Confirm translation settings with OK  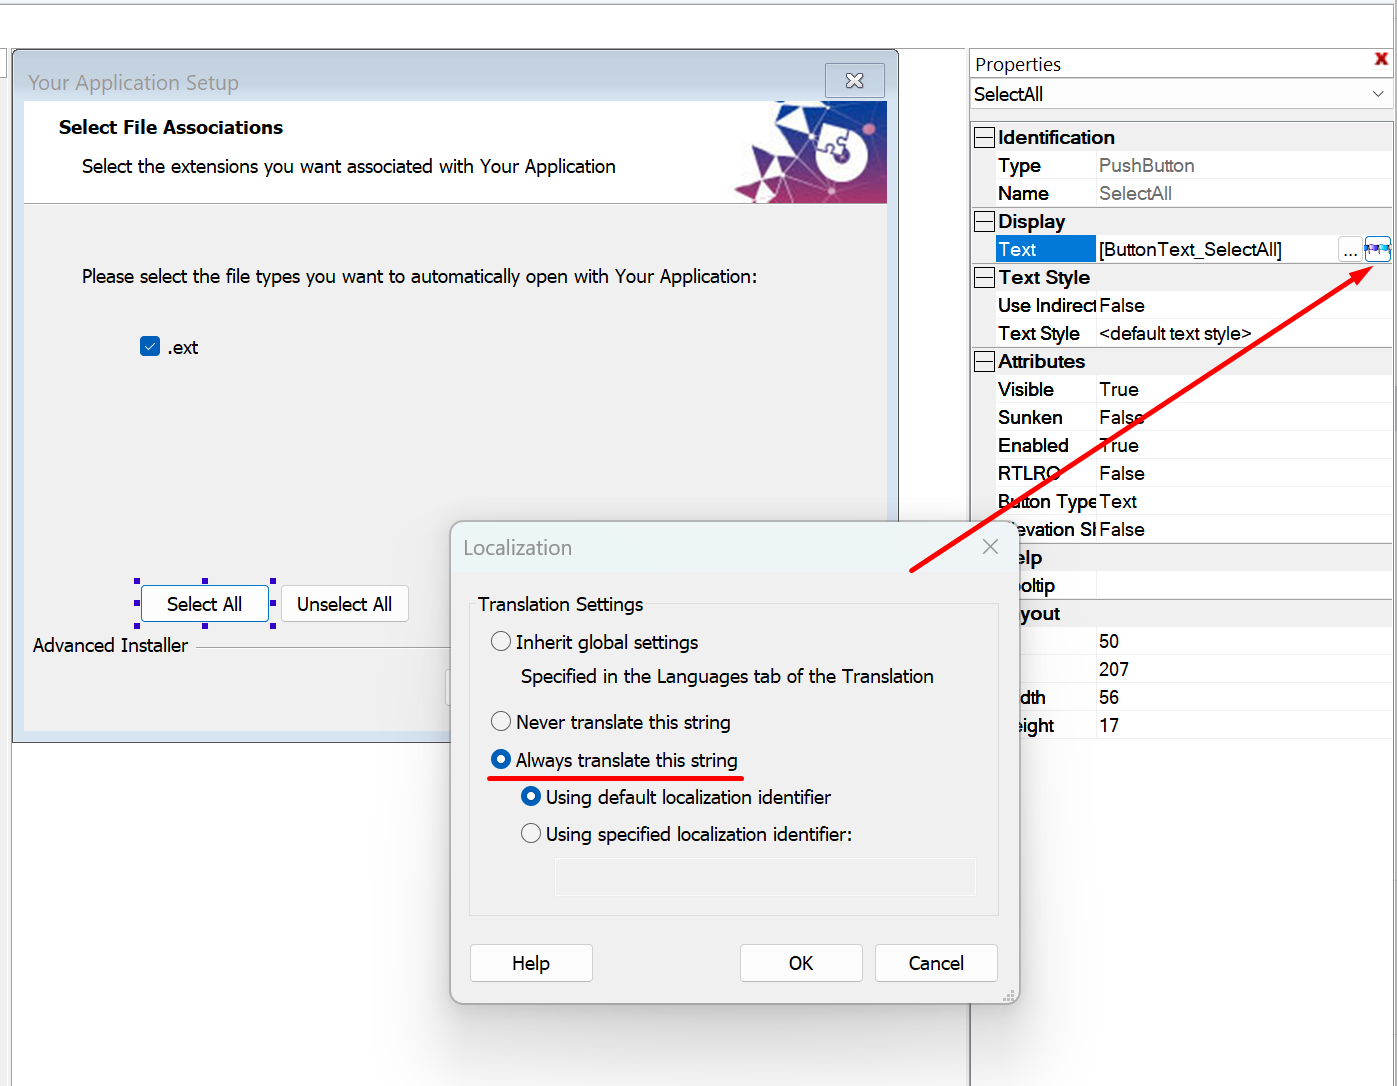coord(800,962)
